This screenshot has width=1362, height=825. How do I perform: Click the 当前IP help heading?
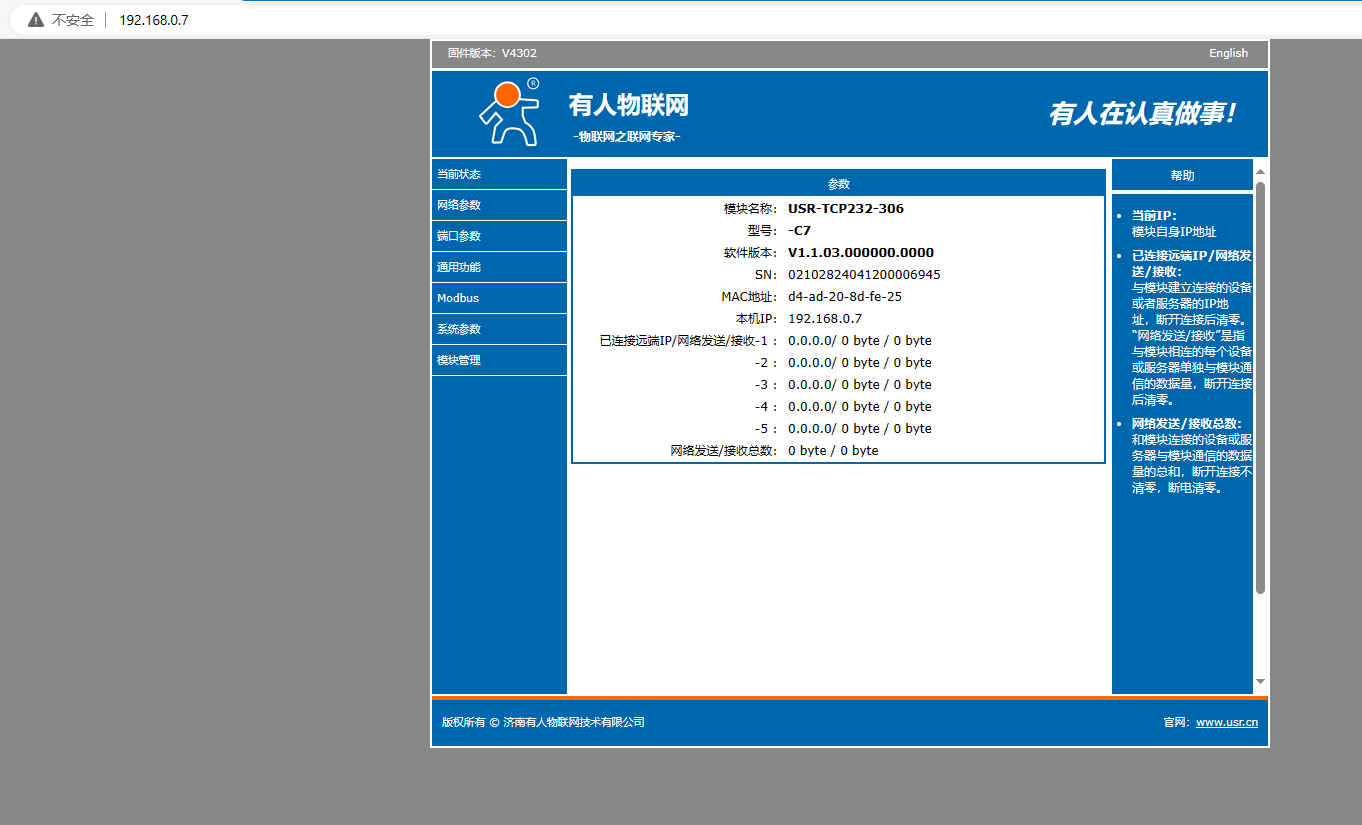pos(1154,215)
